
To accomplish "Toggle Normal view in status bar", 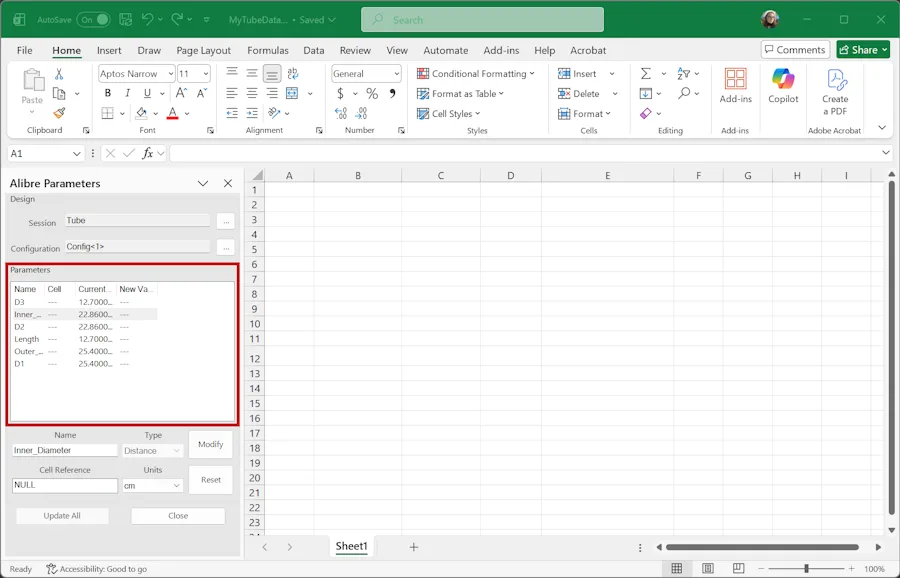I will (677, 568).
